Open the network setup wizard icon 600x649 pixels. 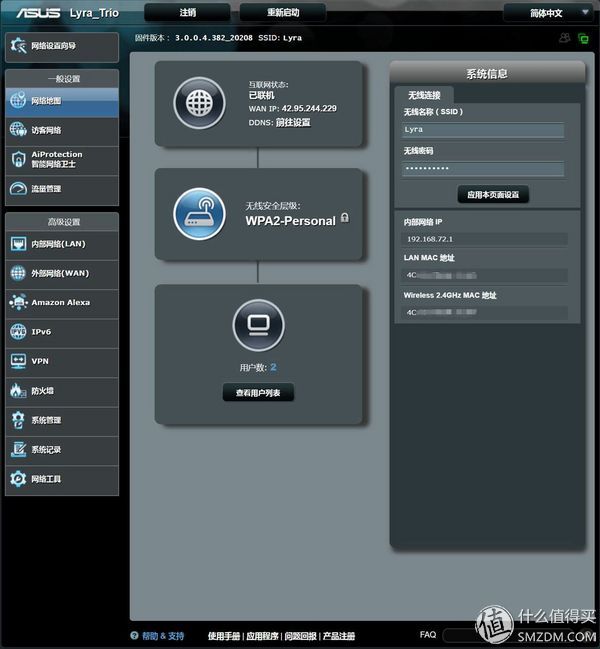tap(18, 46)
